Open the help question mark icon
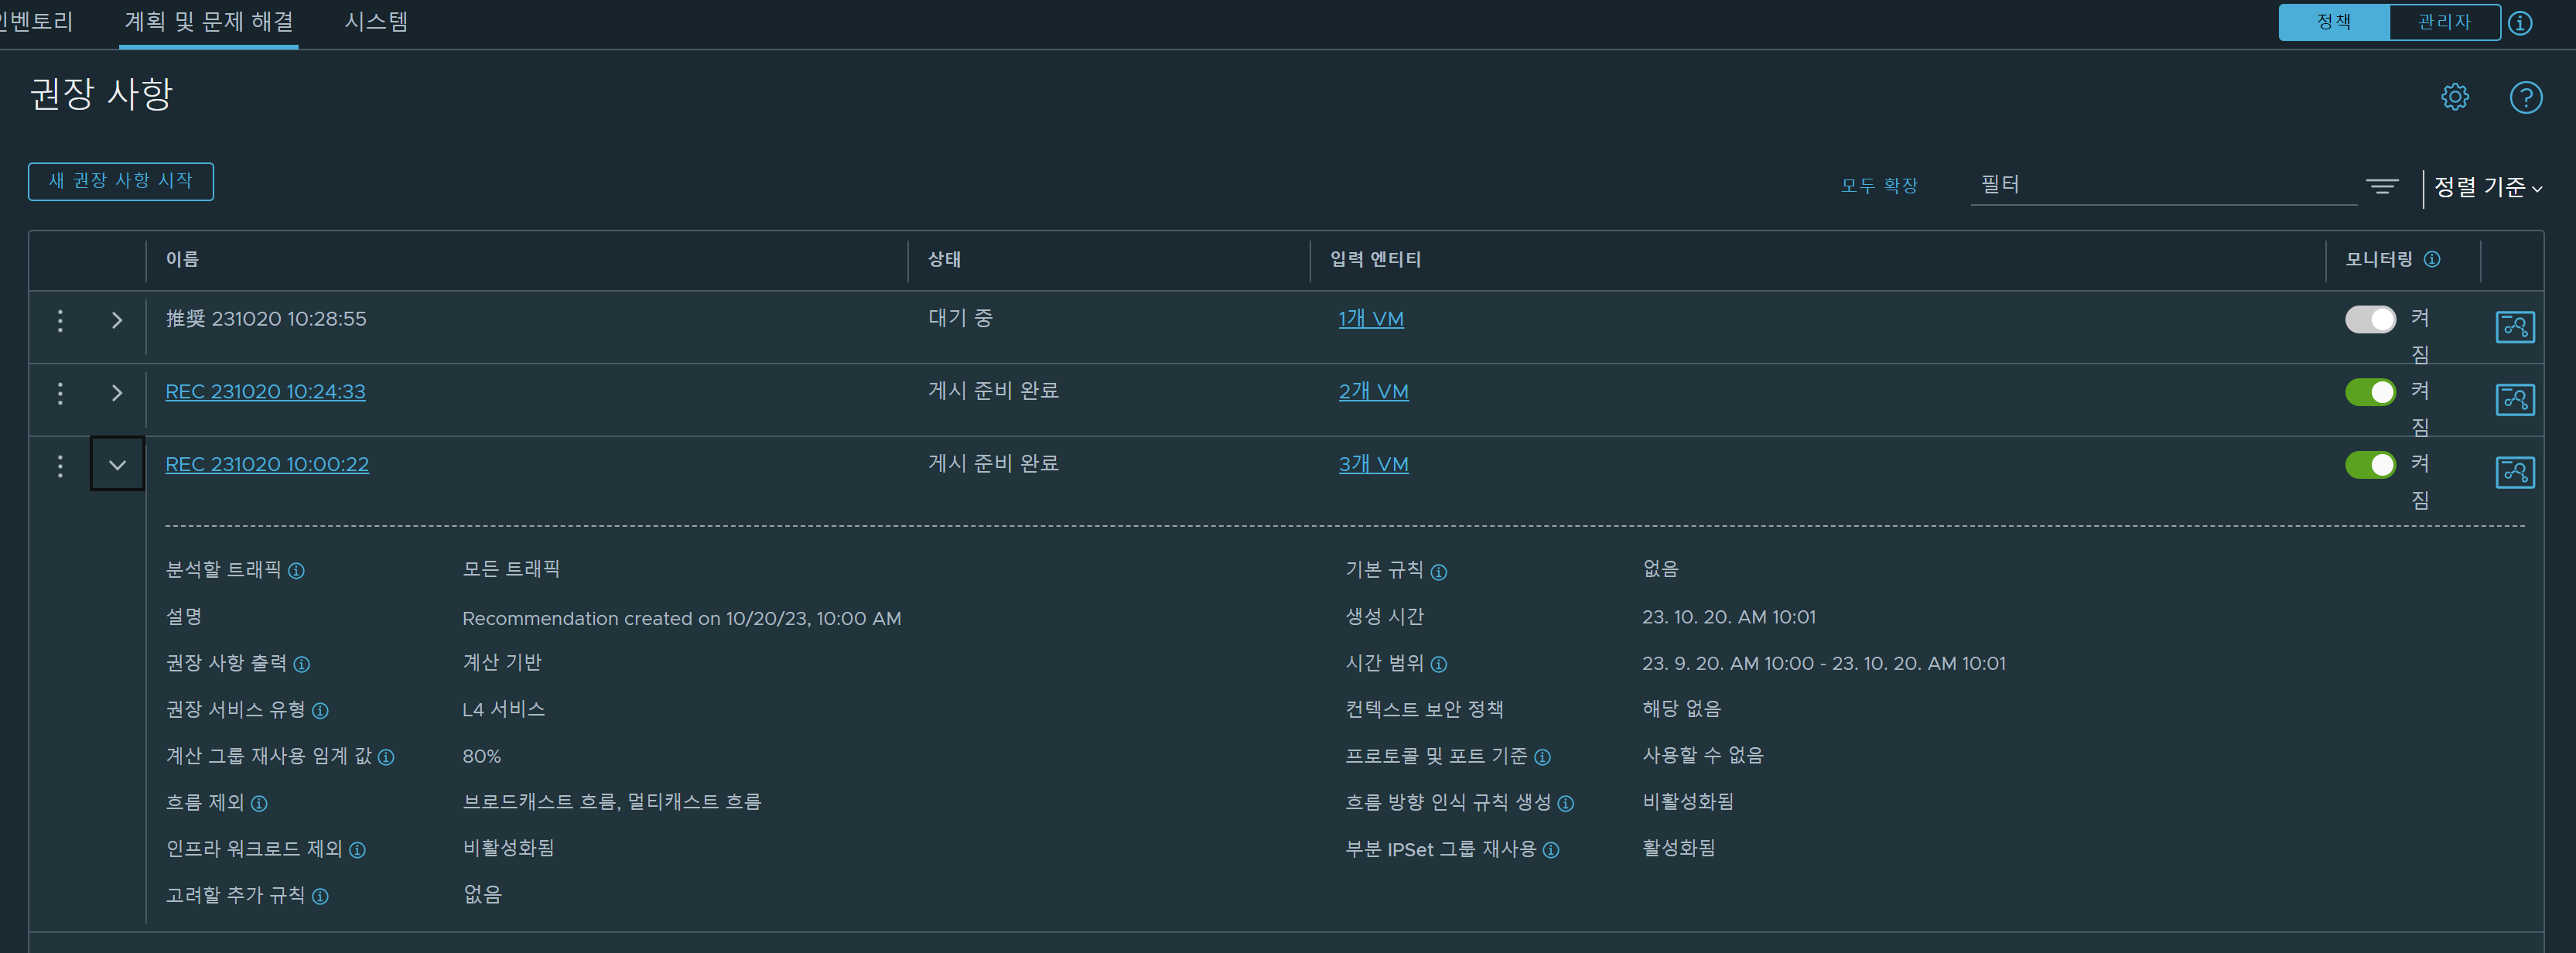Viewport: 2576px width, 953px height. tap(2526, 97)
